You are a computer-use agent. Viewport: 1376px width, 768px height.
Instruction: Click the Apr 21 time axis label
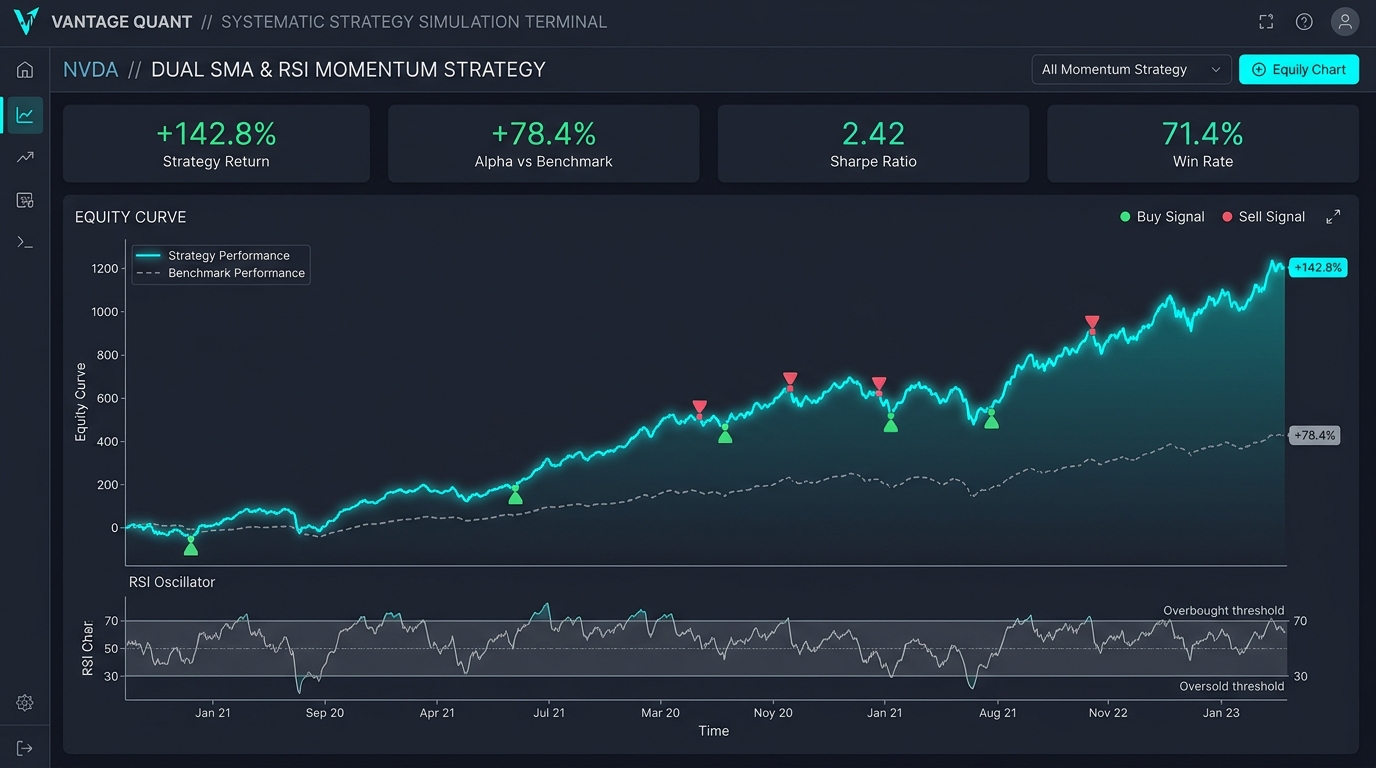[437, 713]
